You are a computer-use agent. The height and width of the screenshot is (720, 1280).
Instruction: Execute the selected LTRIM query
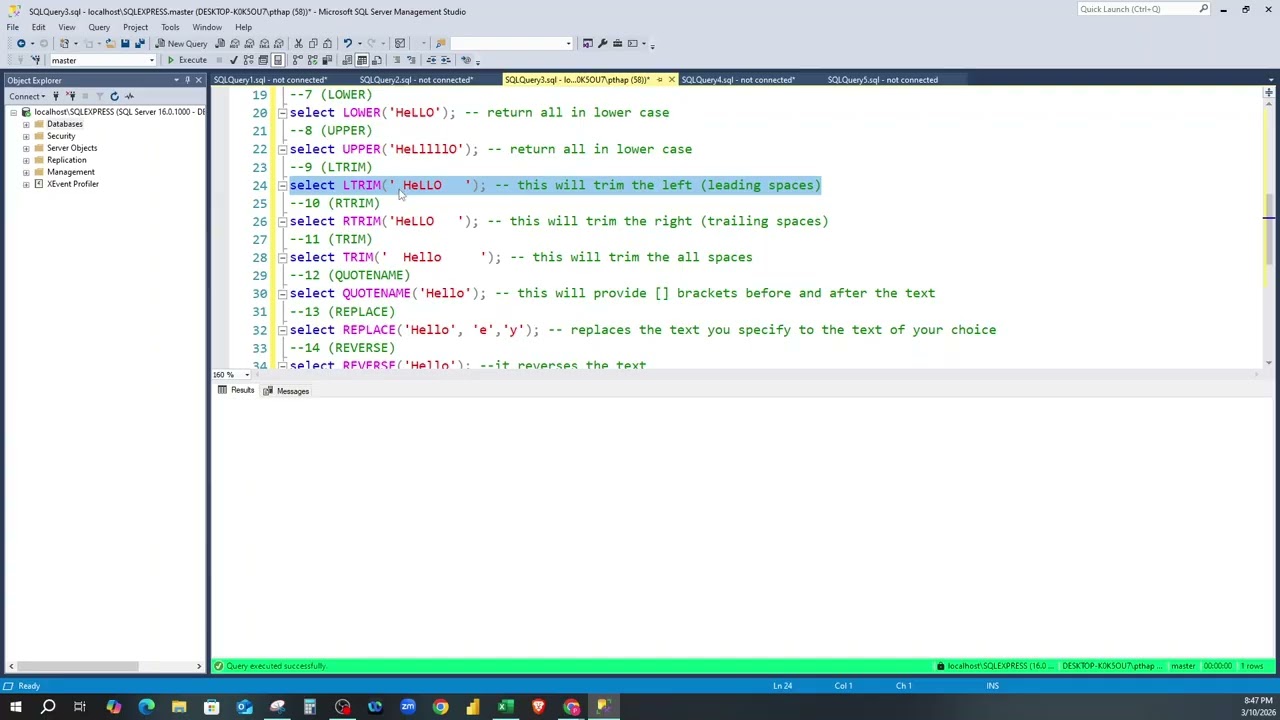(x=187, y=60)
